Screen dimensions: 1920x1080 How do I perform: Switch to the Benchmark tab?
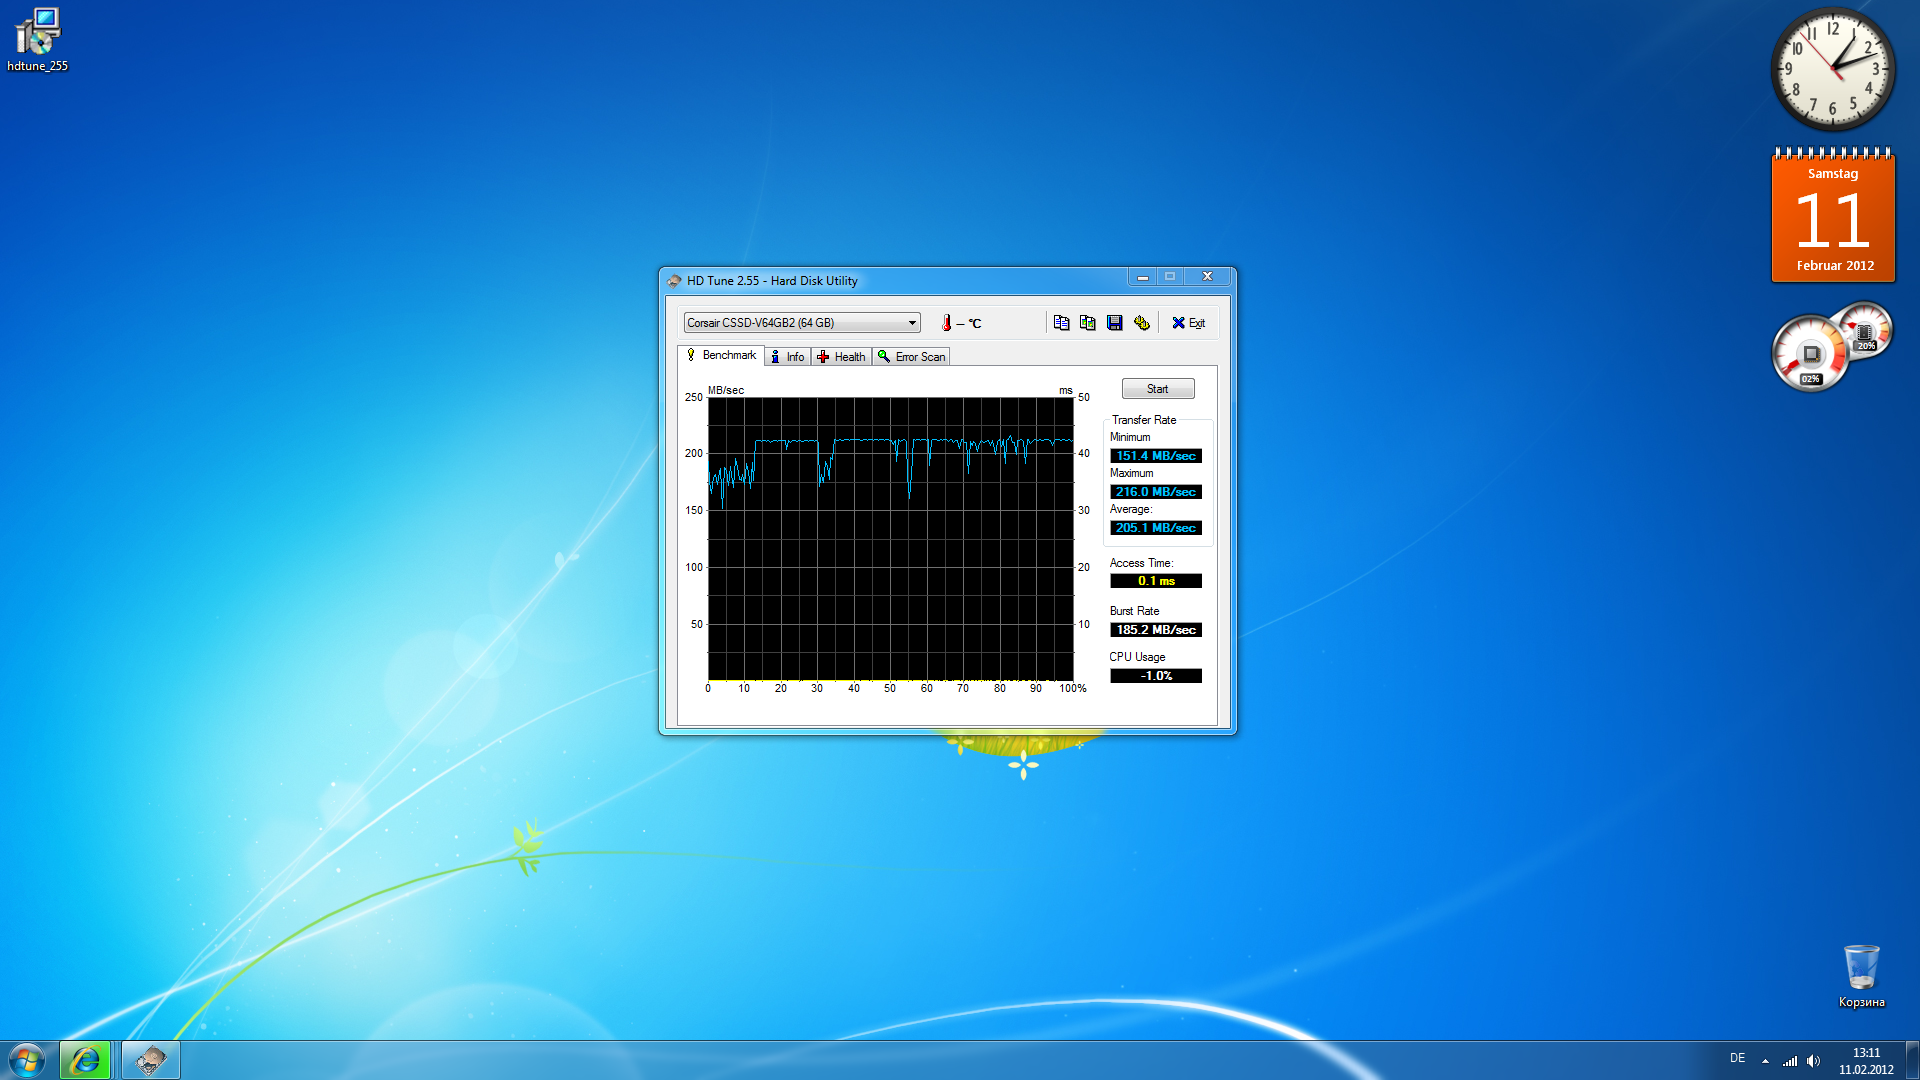click(722, 356)
